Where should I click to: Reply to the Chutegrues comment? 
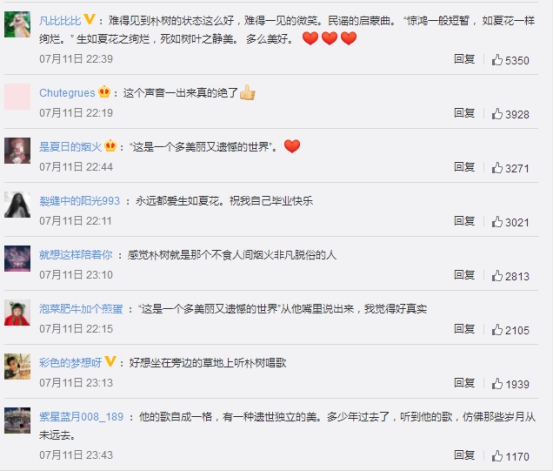[464, 113]
